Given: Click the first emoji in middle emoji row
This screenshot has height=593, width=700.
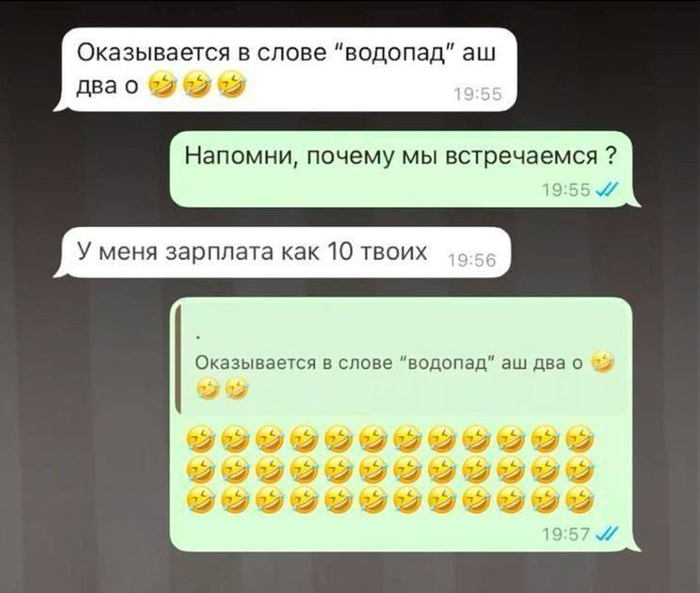Looking at the screenshot, I should pyautogui.click(x=200, y=469).
